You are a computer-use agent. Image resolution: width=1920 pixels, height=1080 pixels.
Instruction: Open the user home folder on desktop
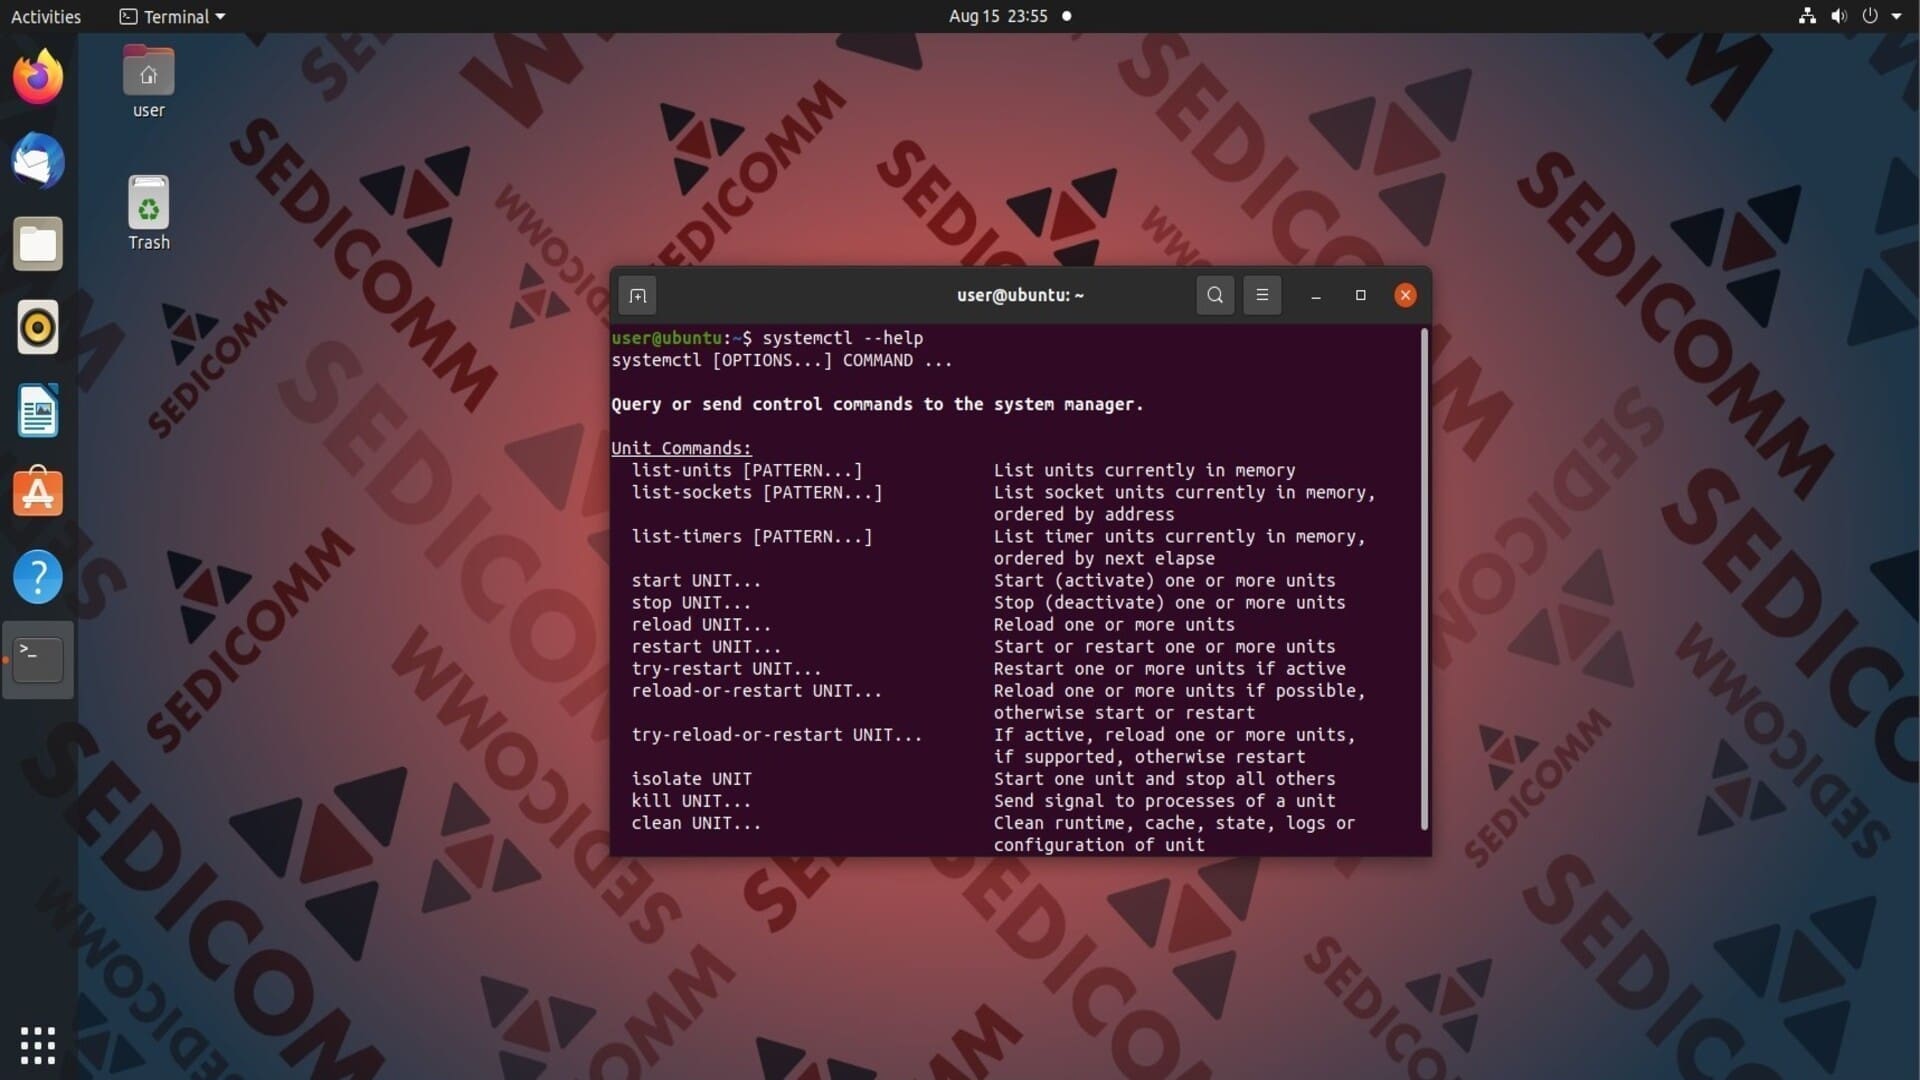[x=148, y=82]
